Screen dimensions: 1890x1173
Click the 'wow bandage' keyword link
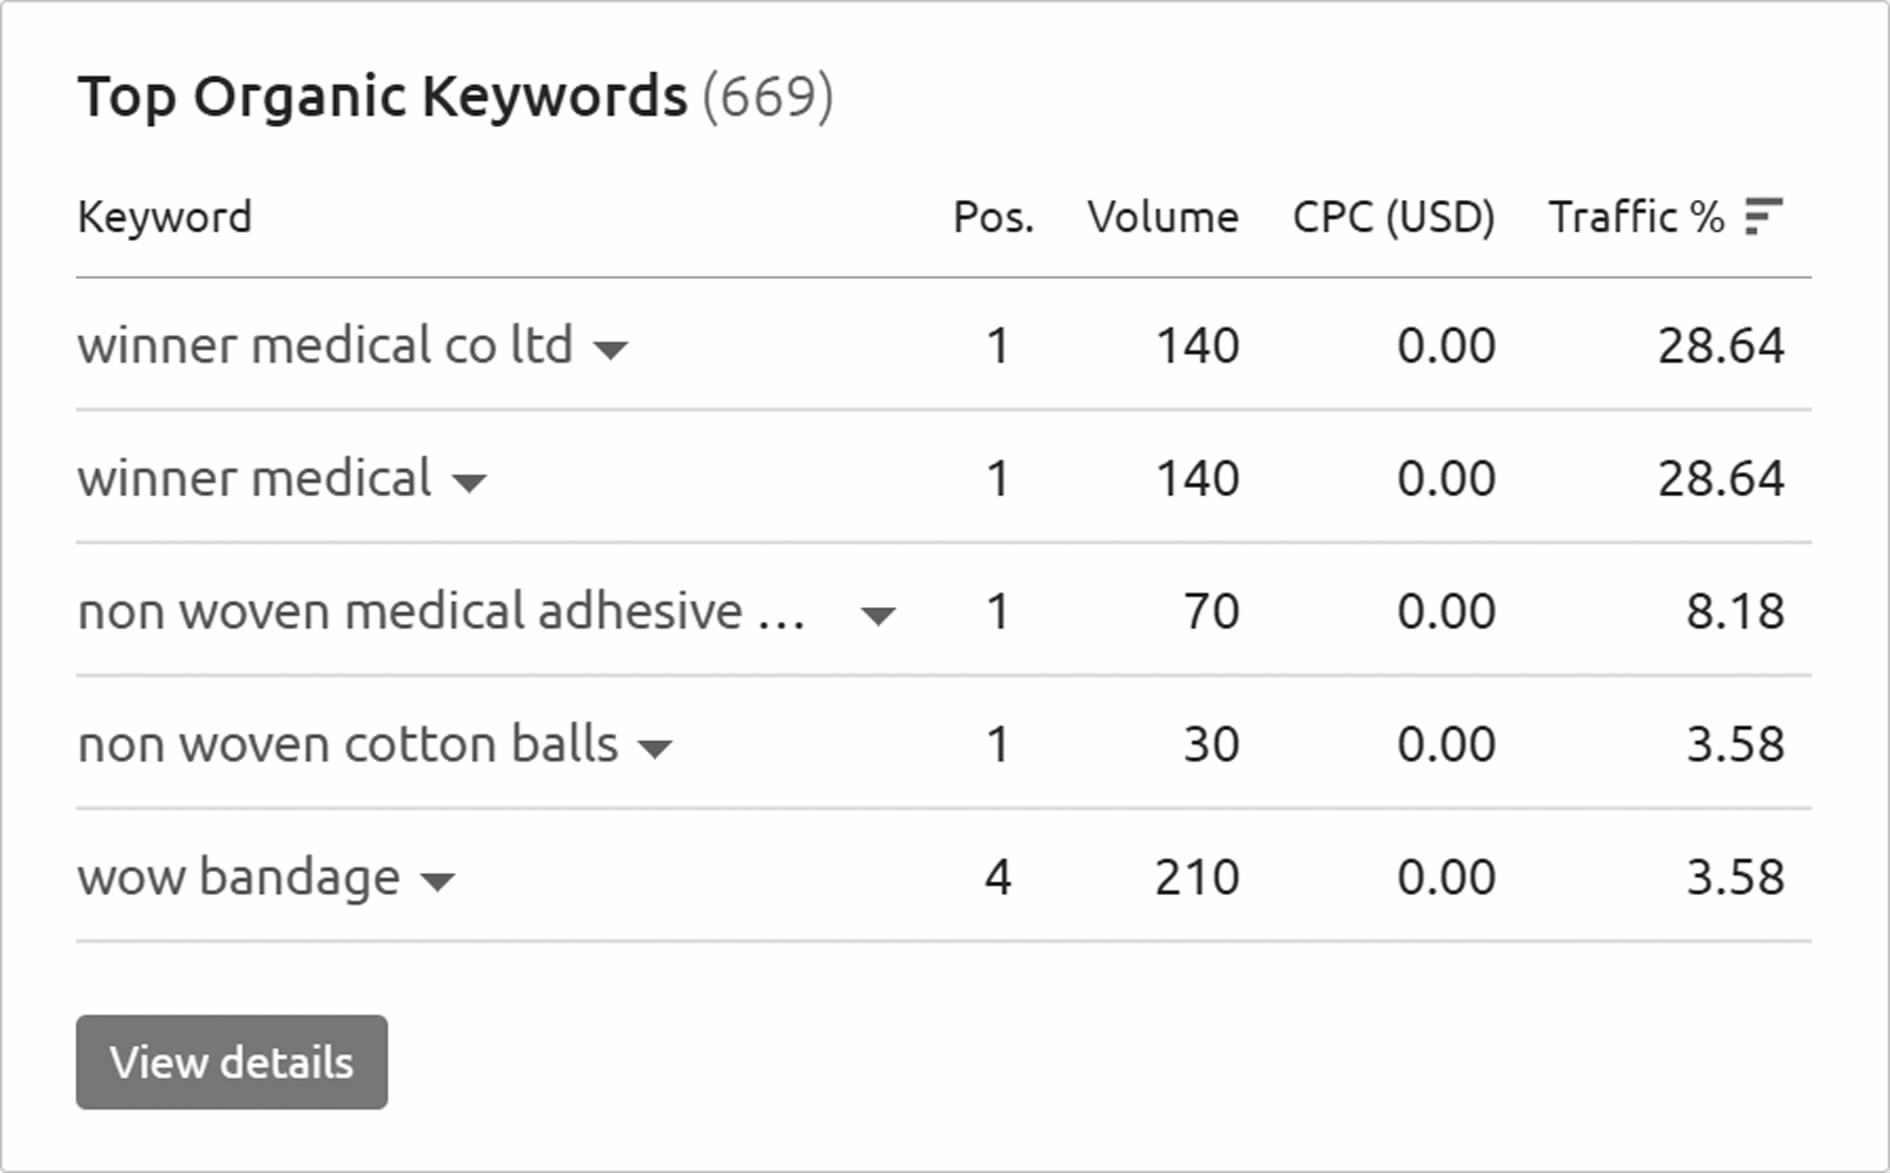coord(239,878)
